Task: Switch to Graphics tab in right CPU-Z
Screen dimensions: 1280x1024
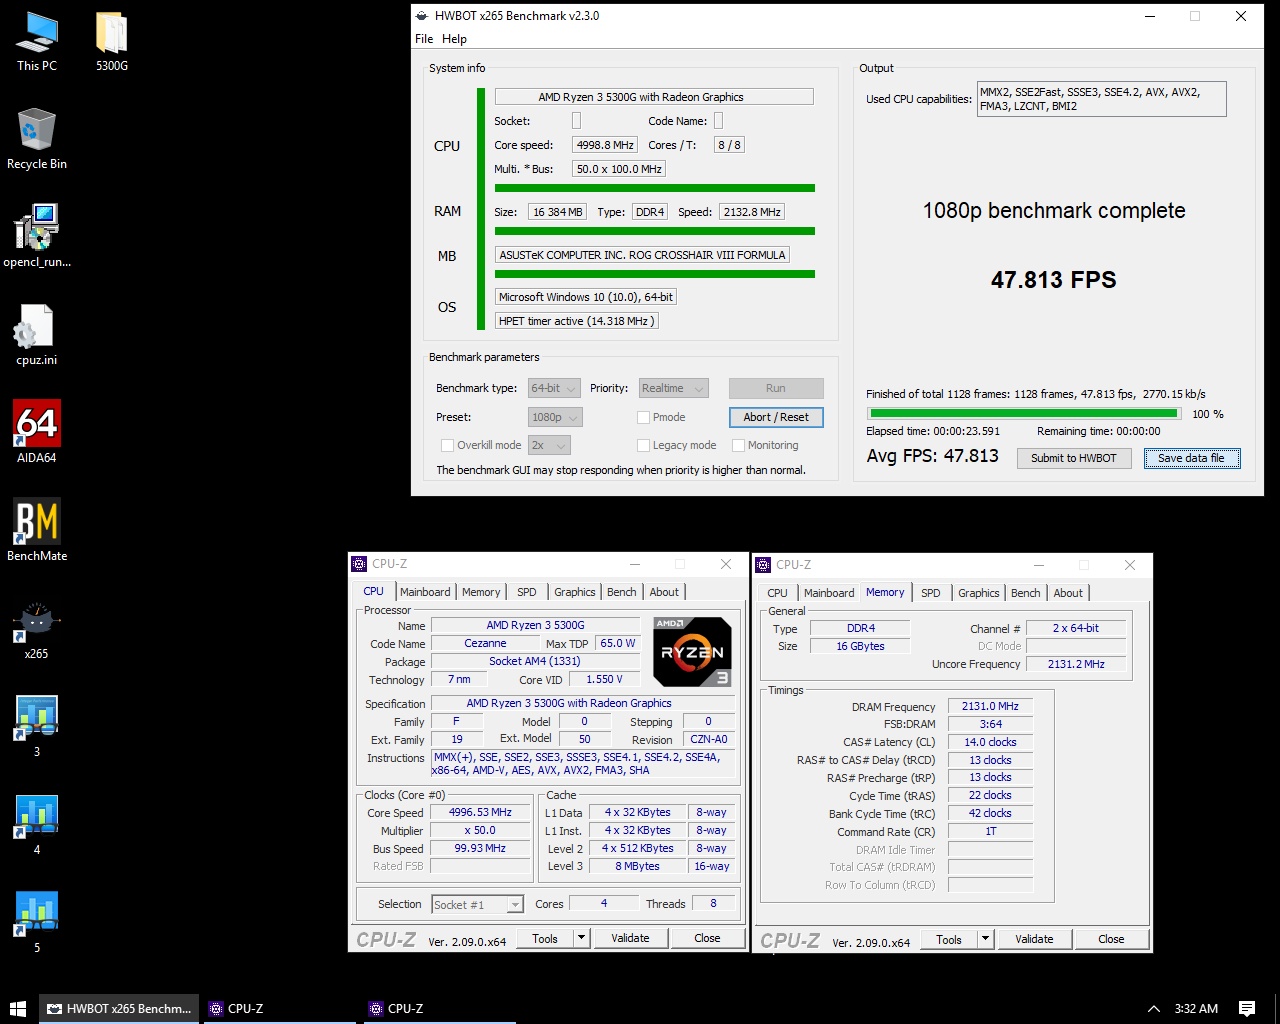Action: point(978,593)
